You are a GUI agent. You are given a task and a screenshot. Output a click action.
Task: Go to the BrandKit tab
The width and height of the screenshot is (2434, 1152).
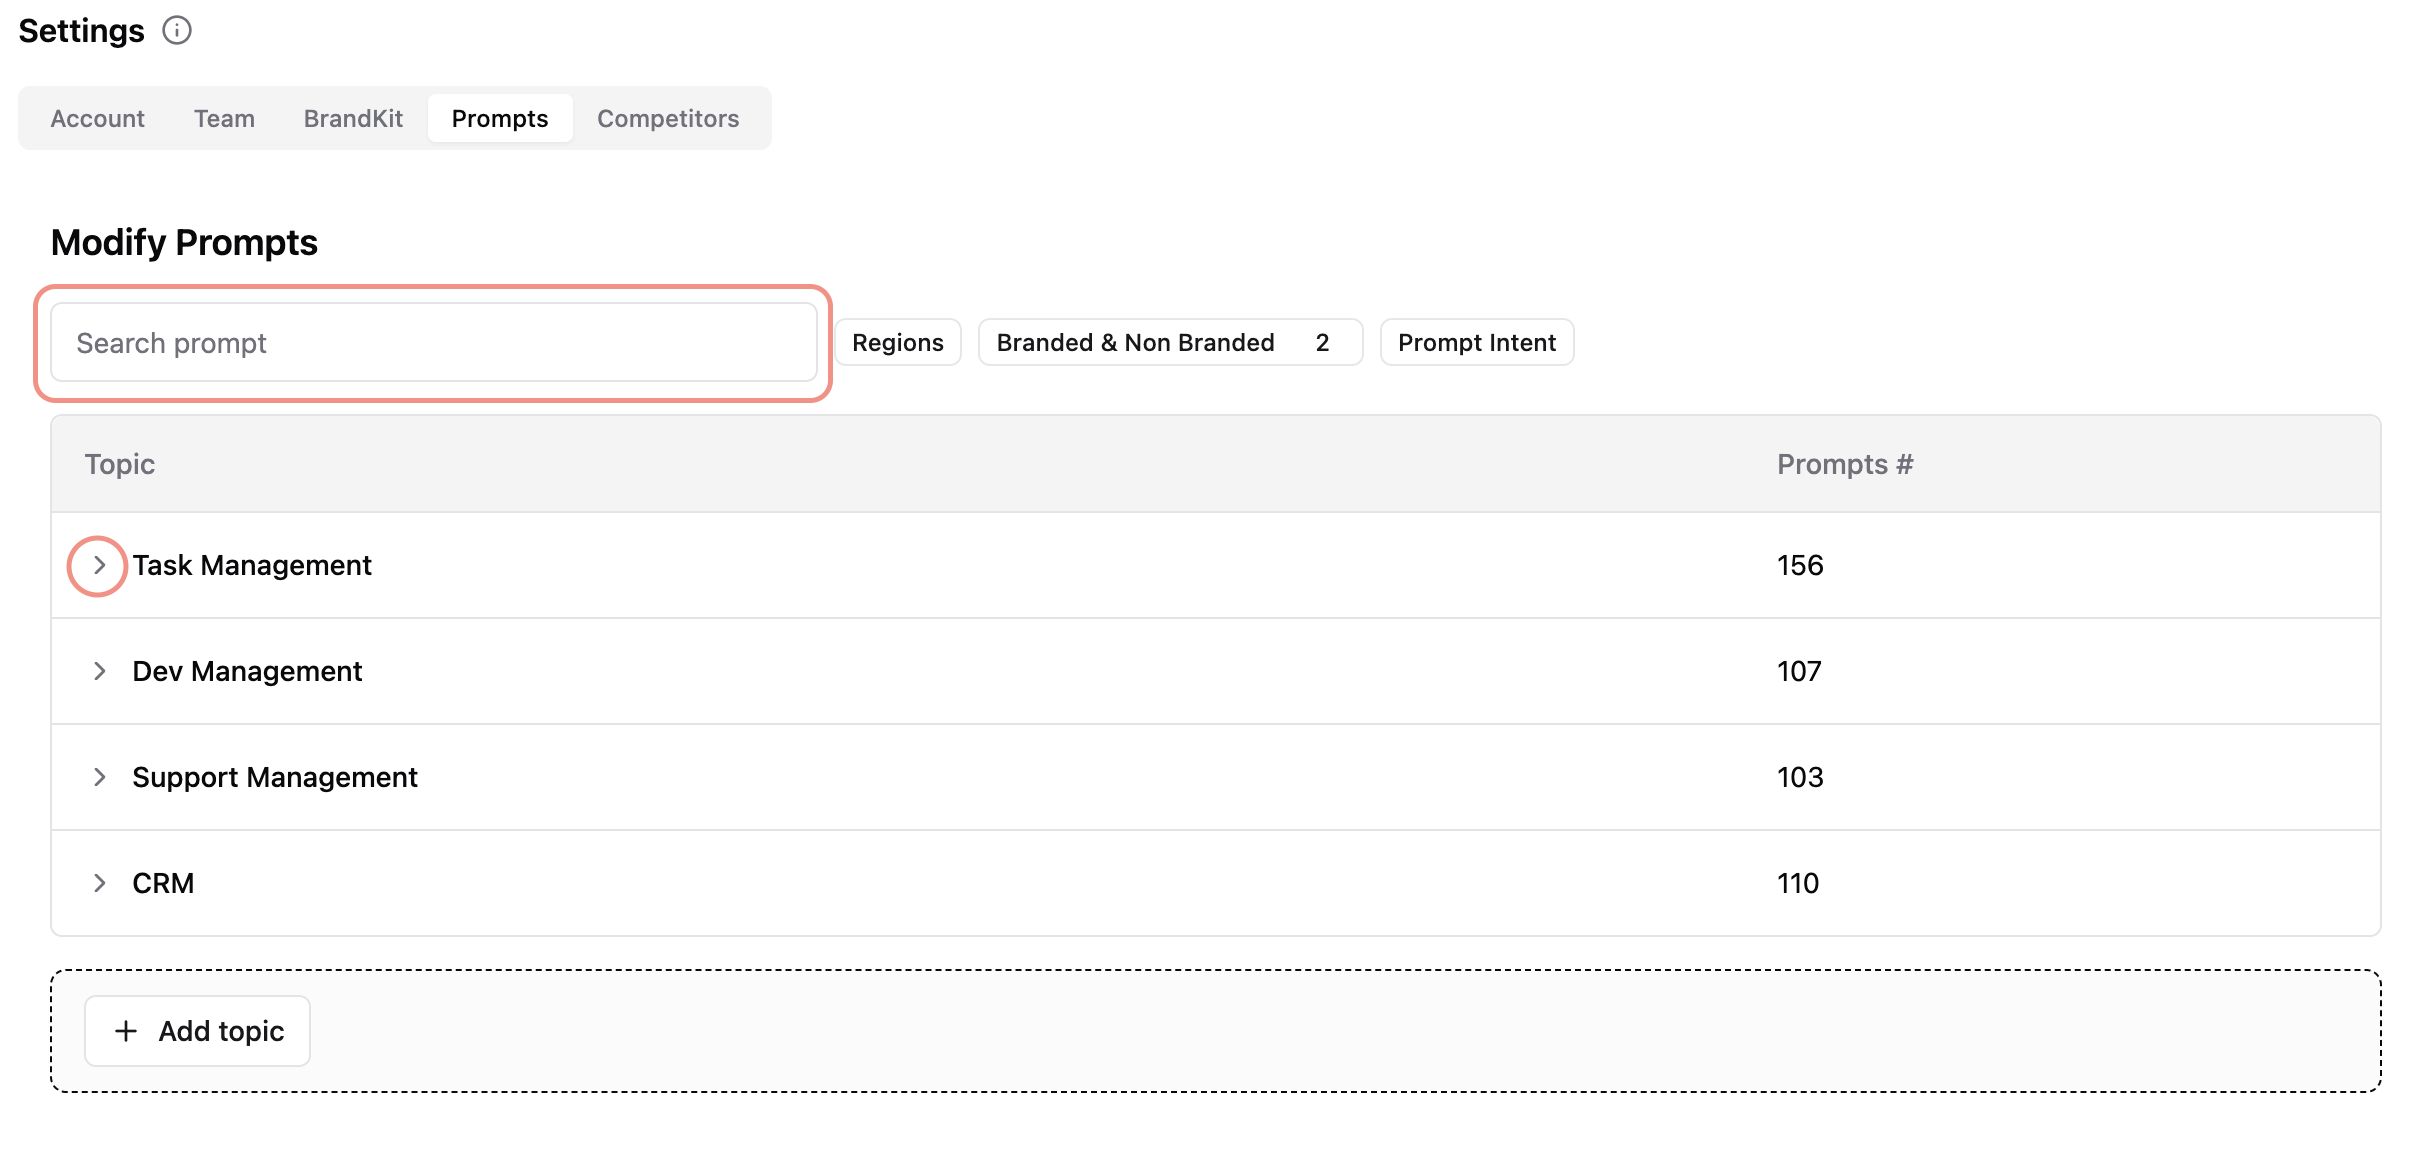[353, 119]
